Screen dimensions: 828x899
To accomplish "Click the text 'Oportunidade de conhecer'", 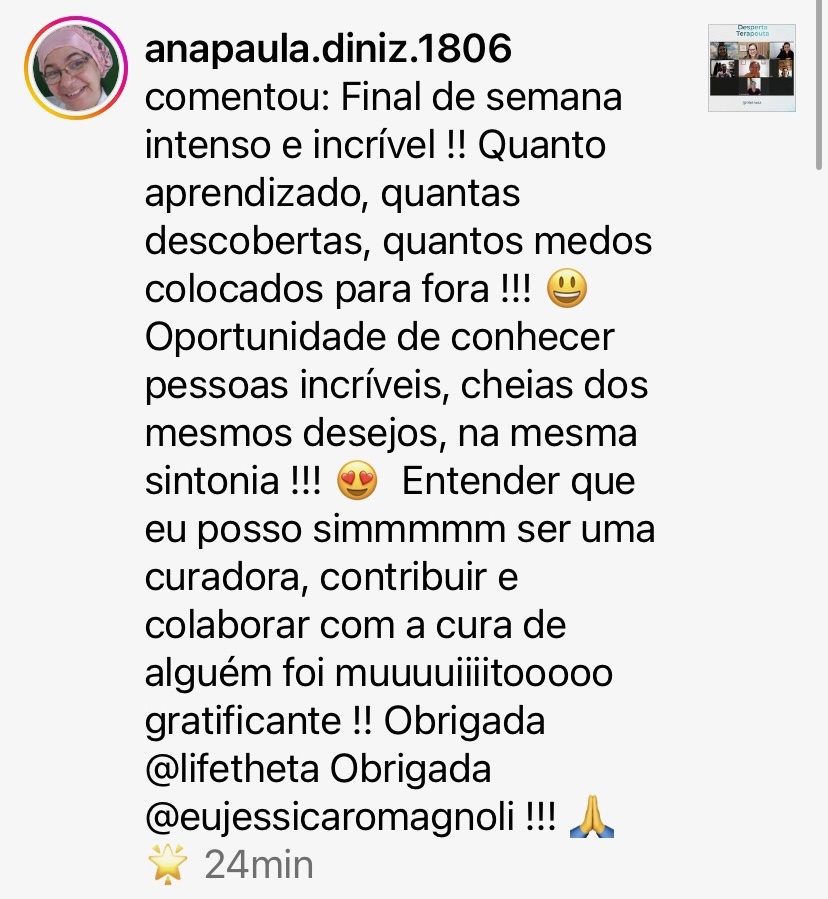I will coord(380,338).
